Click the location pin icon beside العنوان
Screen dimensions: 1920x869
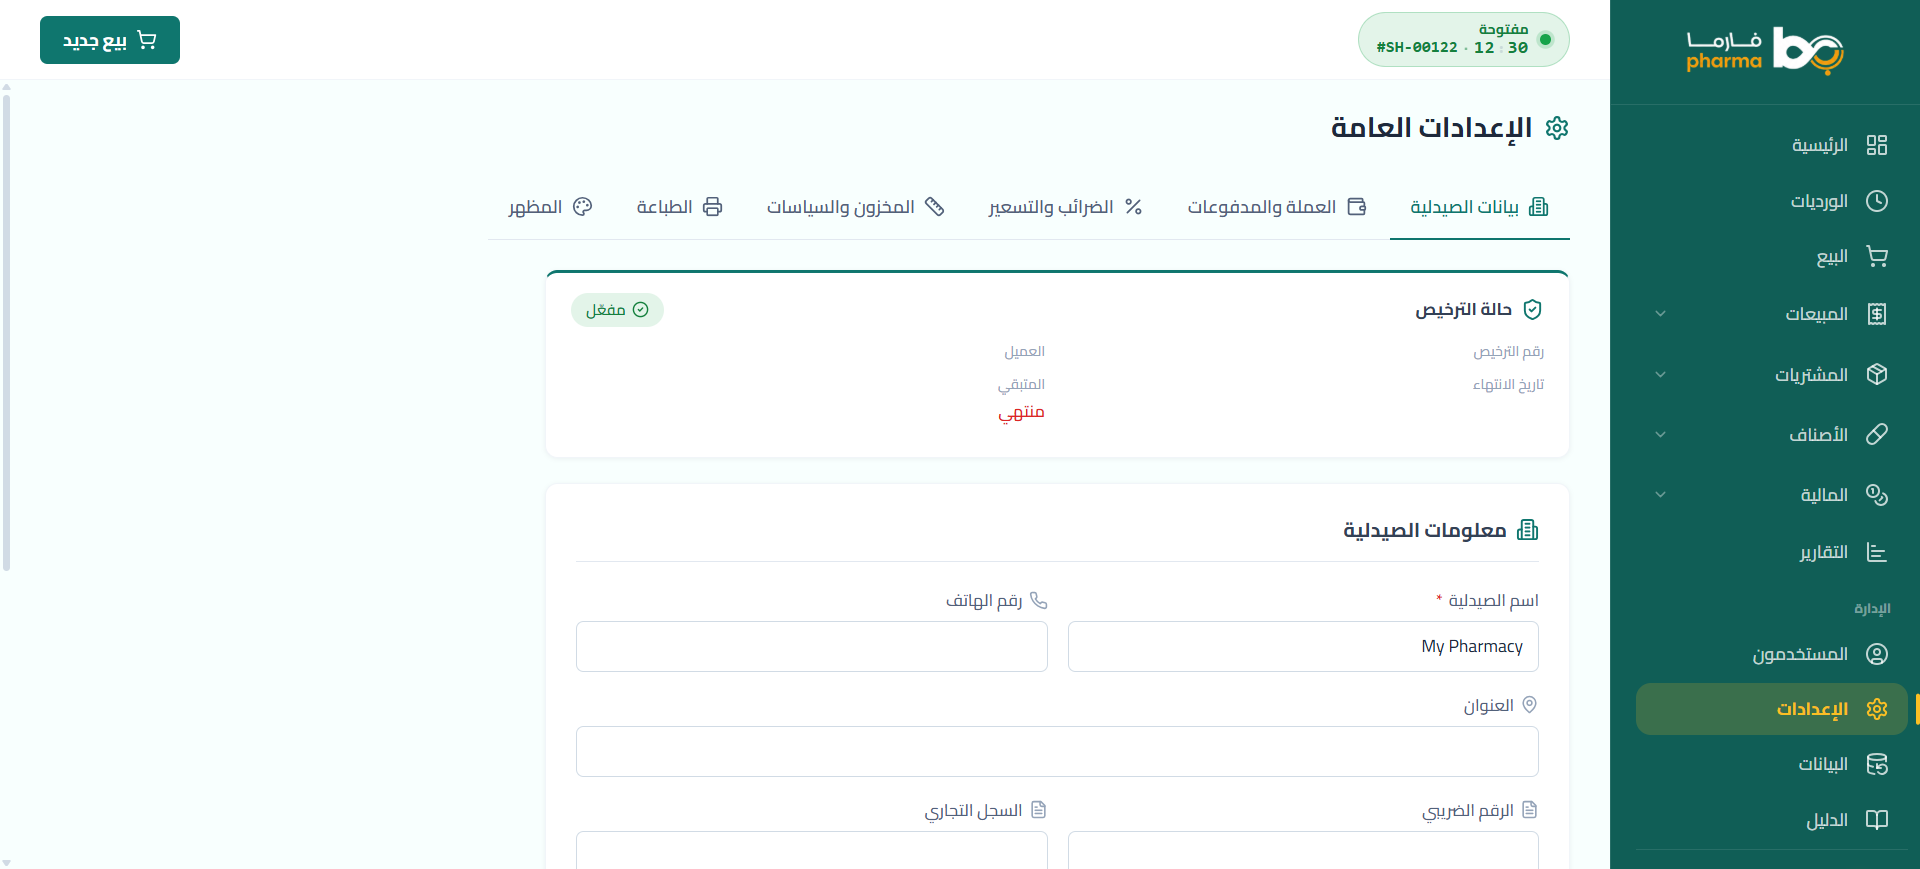[1529, 705]
